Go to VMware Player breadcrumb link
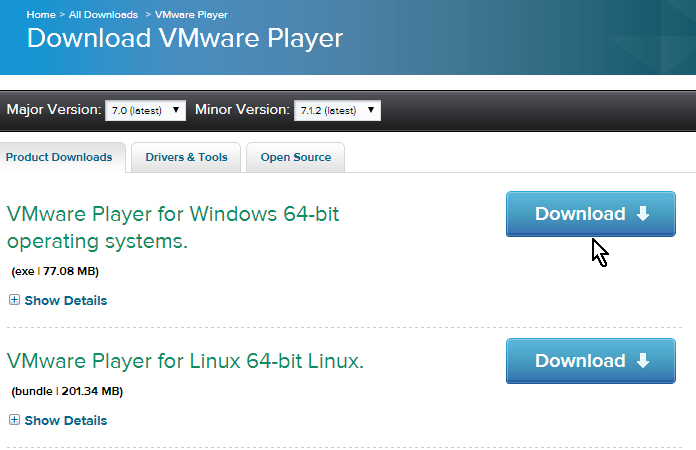The width and height of the screenshot is (696, 450). point(191,15)
